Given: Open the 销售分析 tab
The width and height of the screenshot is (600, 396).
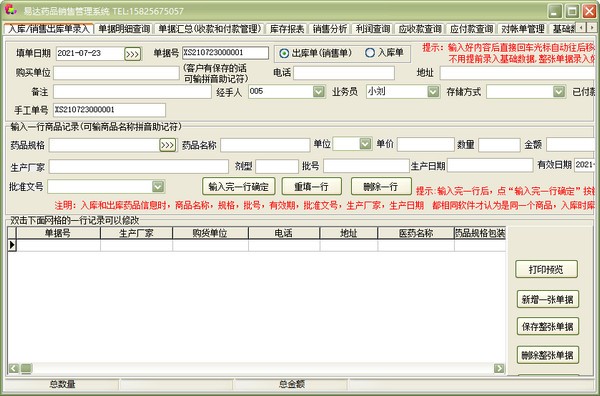Looking at the screenshot, I should coord(329,29).
